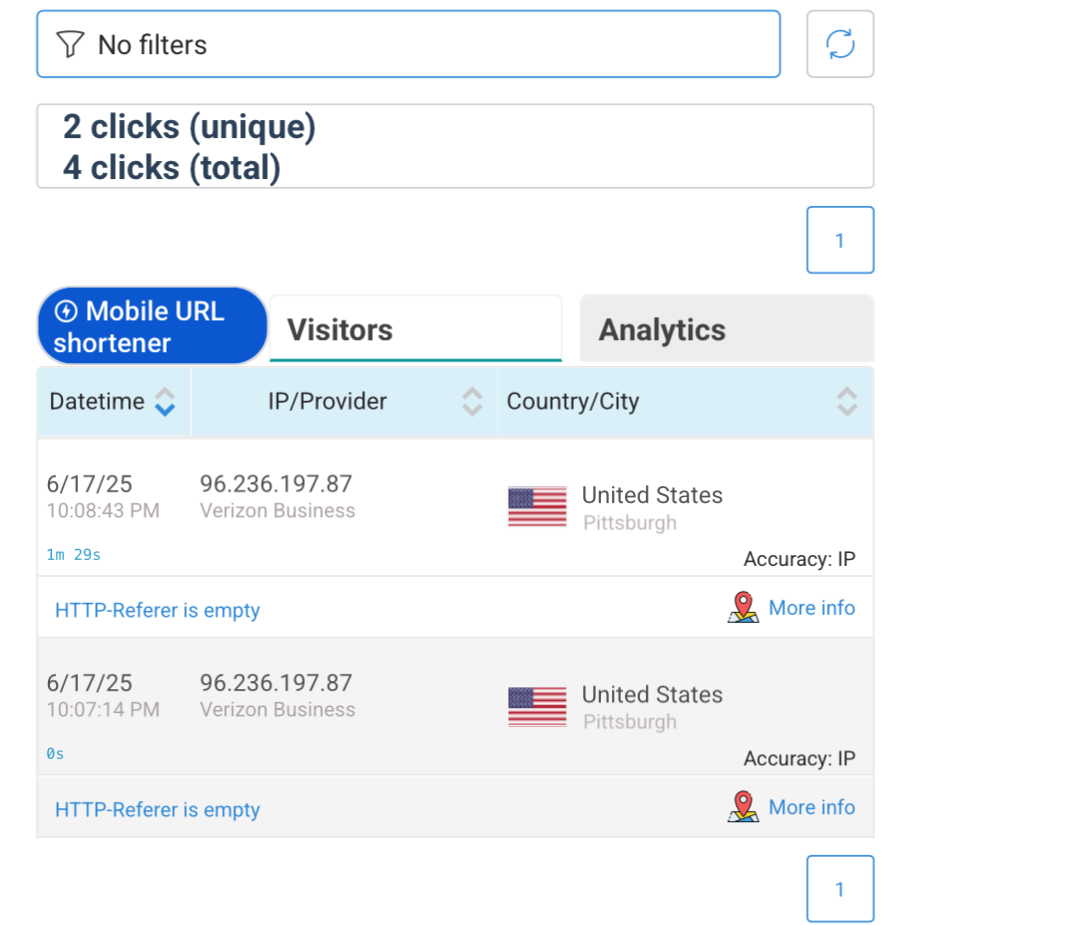This screenshot has height=925, width=1070.
Task: Click United States in the first visitor row
Action: tap(652, 495)
